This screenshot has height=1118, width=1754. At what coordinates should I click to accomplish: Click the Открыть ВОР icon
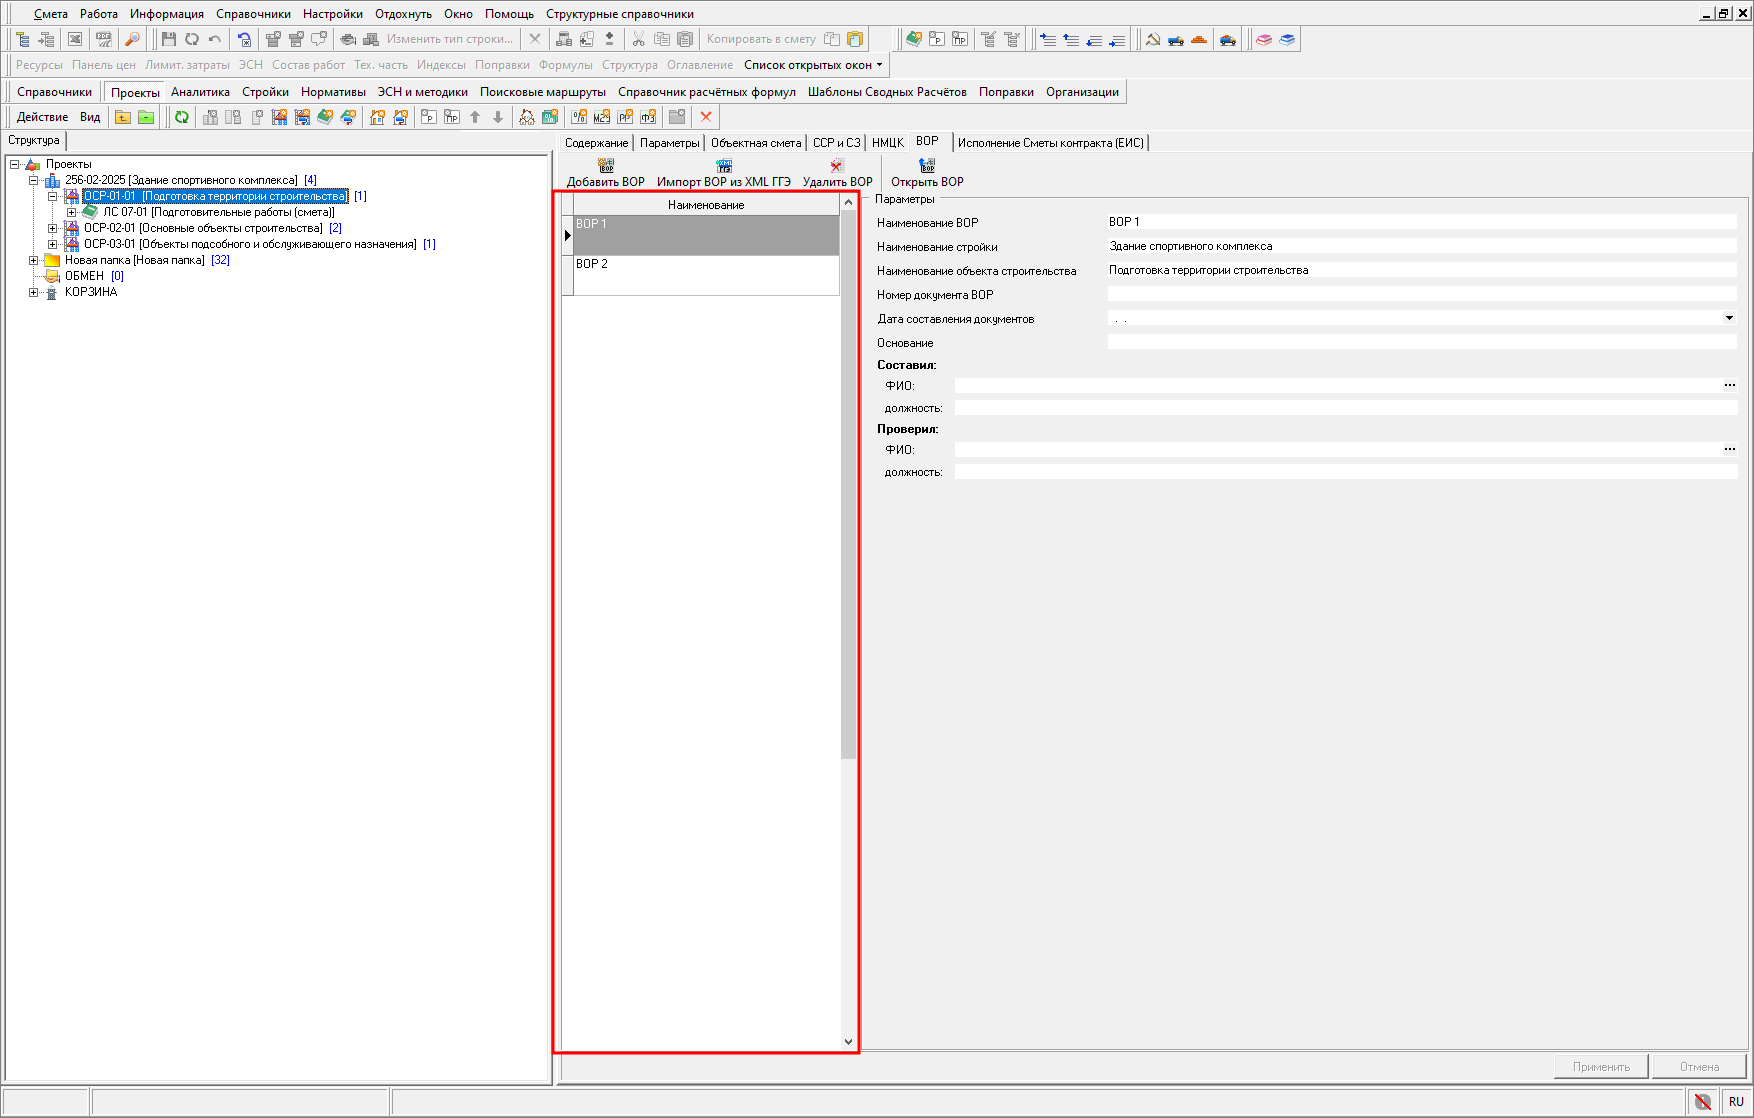coord(927,166)
